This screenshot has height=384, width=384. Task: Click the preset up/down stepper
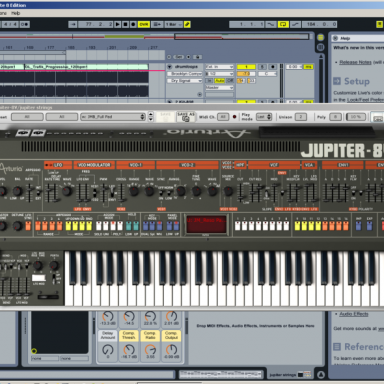coord(151,117)
